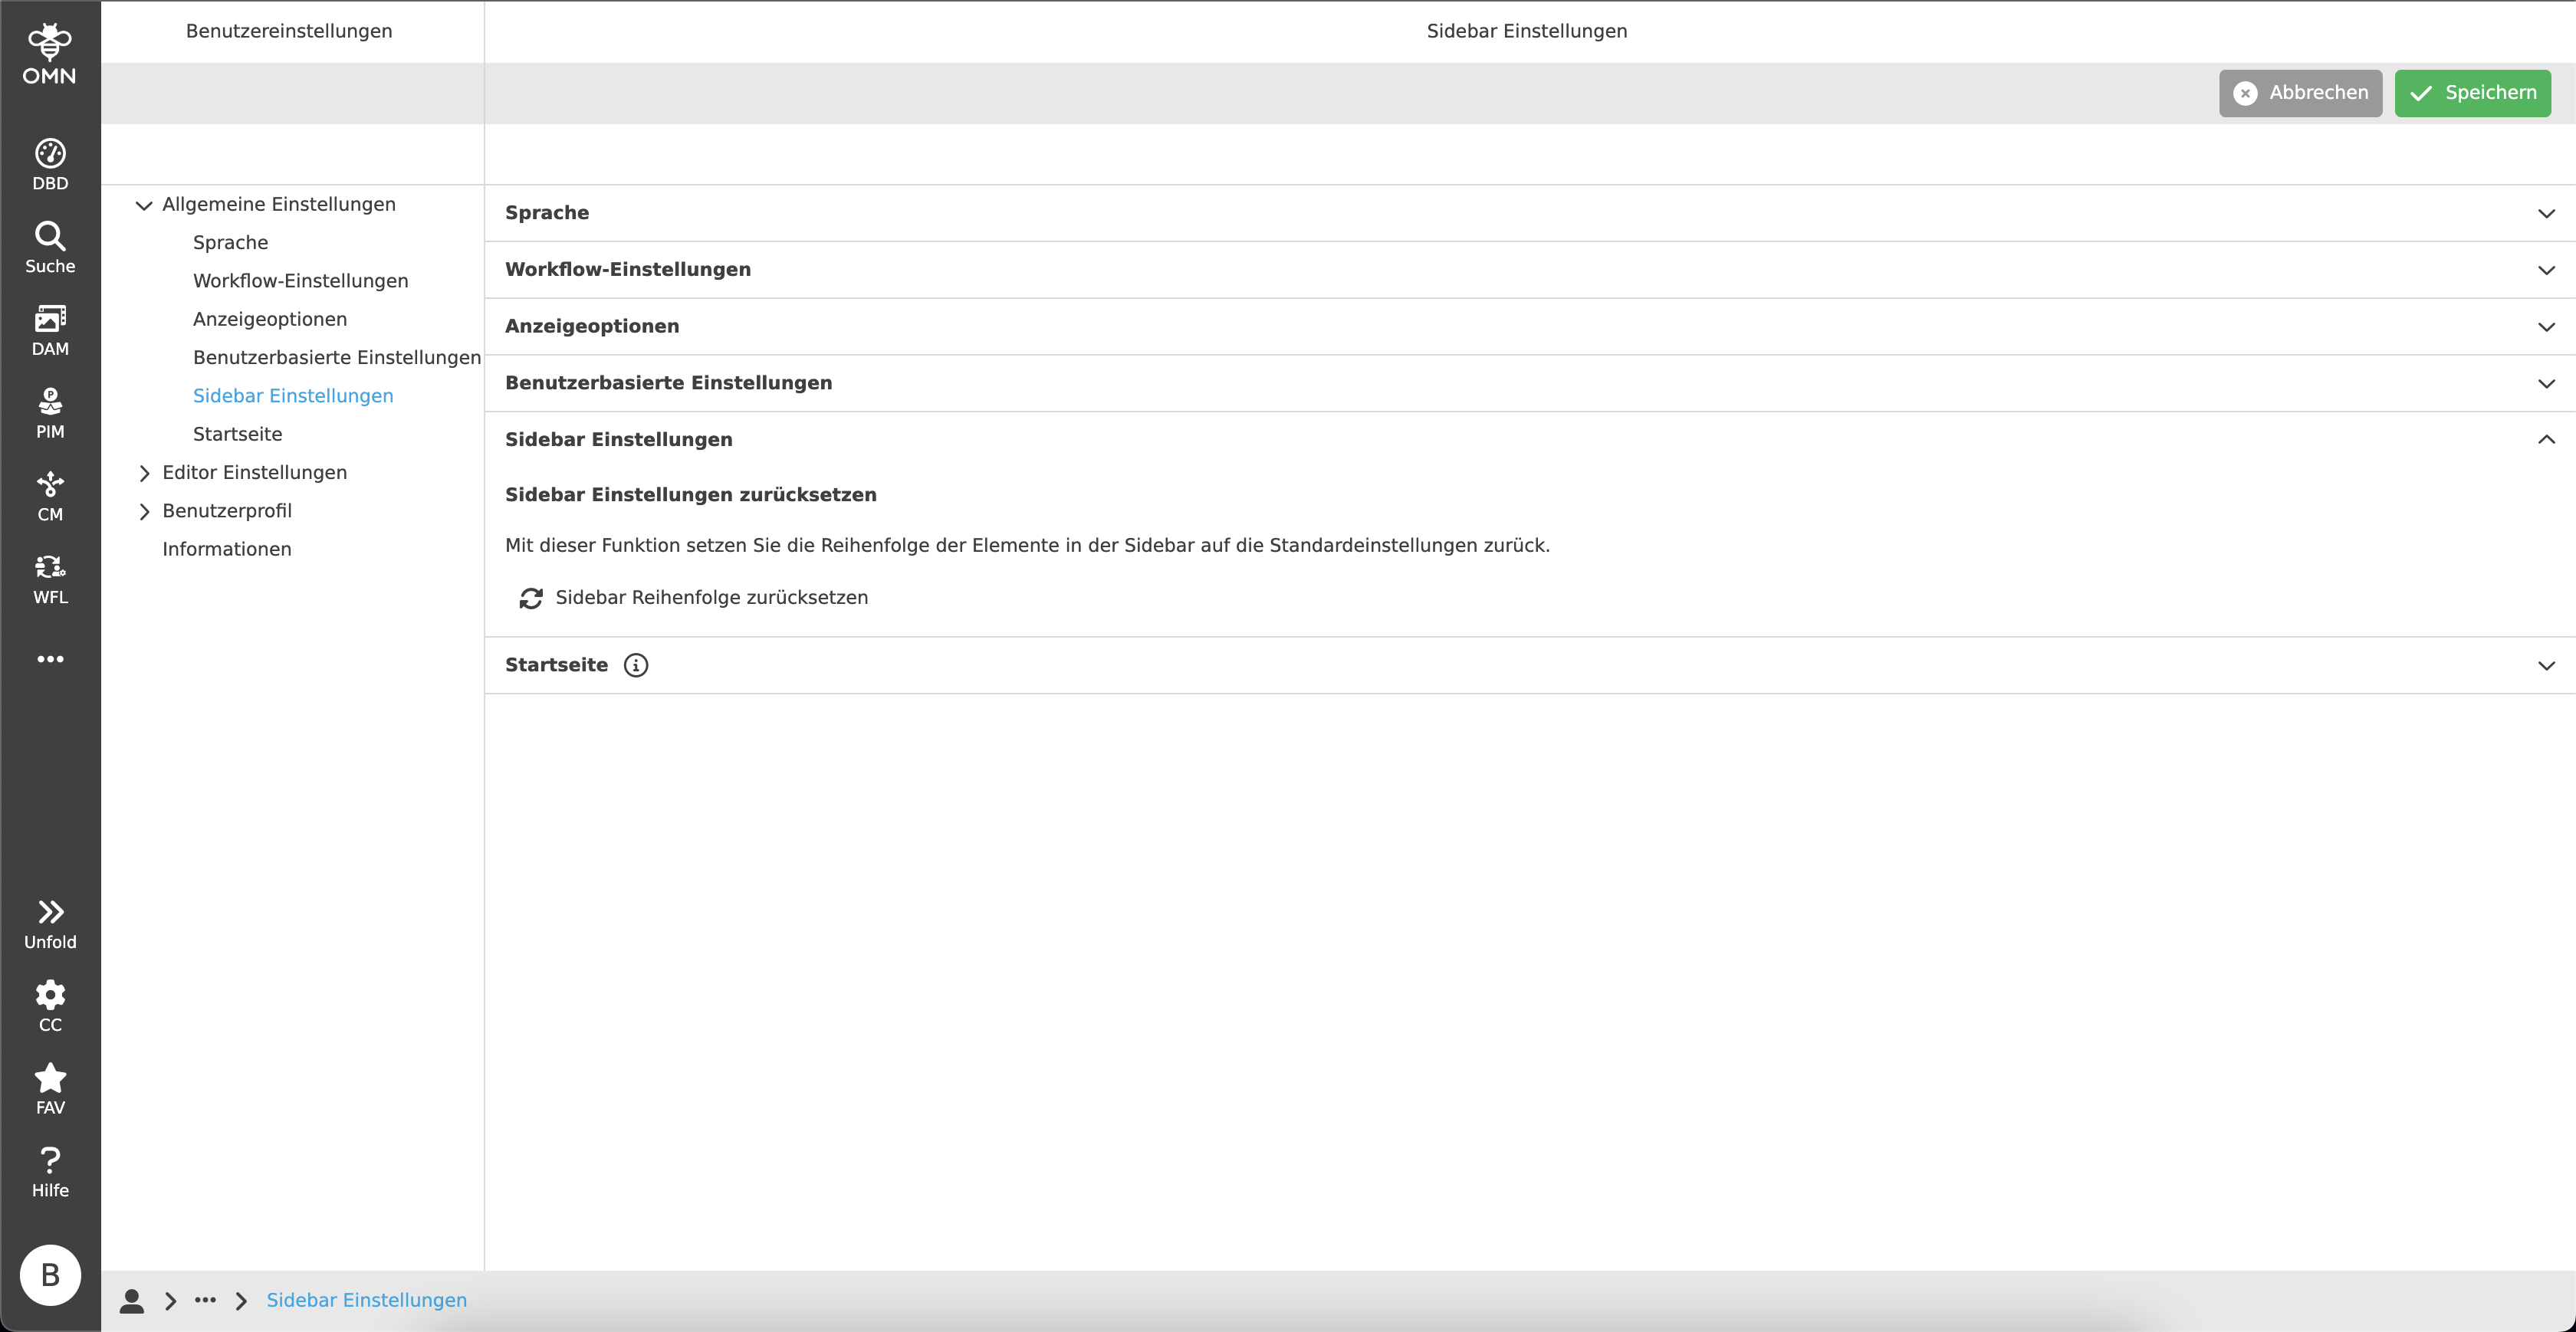Open Informationen in the left menu
Screen dimensions: 2576x1332
pos(227,548)
